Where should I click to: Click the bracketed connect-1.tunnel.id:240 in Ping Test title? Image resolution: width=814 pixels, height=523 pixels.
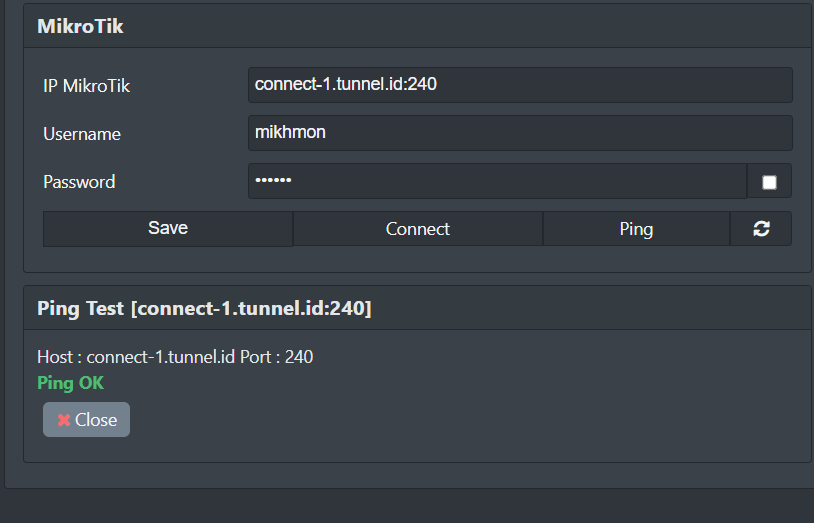pyautogui.click(x=251, y=309)
